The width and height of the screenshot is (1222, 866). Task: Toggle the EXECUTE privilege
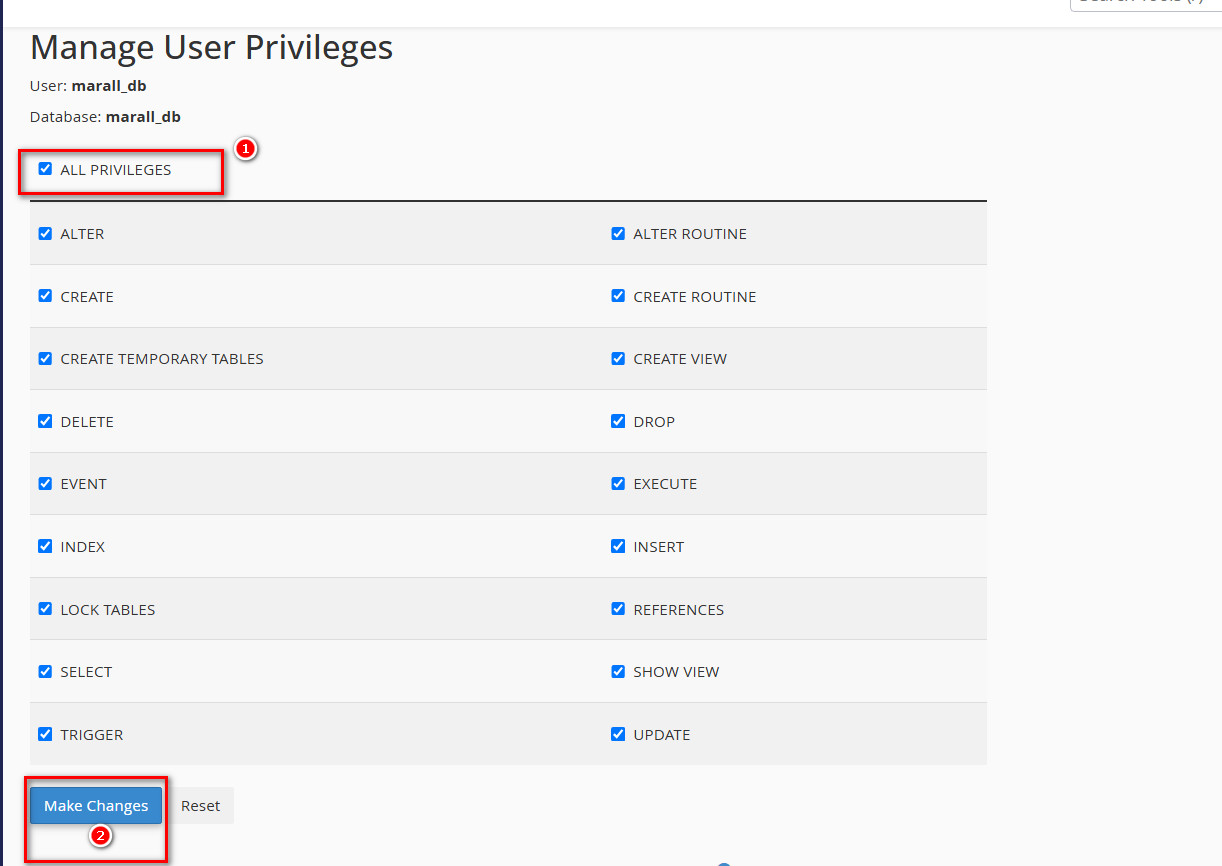(x=618, y=483)
